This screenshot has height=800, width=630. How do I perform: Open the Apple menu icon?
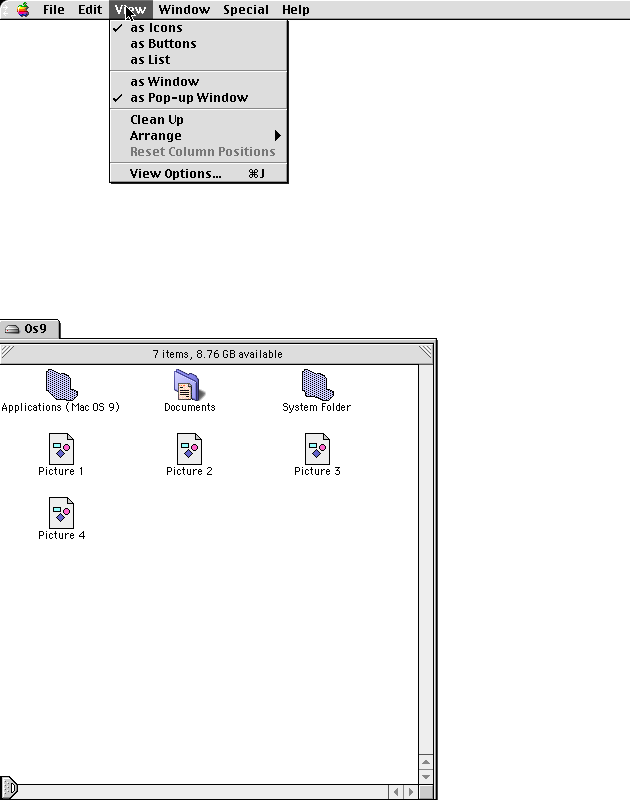click(22, 10)
